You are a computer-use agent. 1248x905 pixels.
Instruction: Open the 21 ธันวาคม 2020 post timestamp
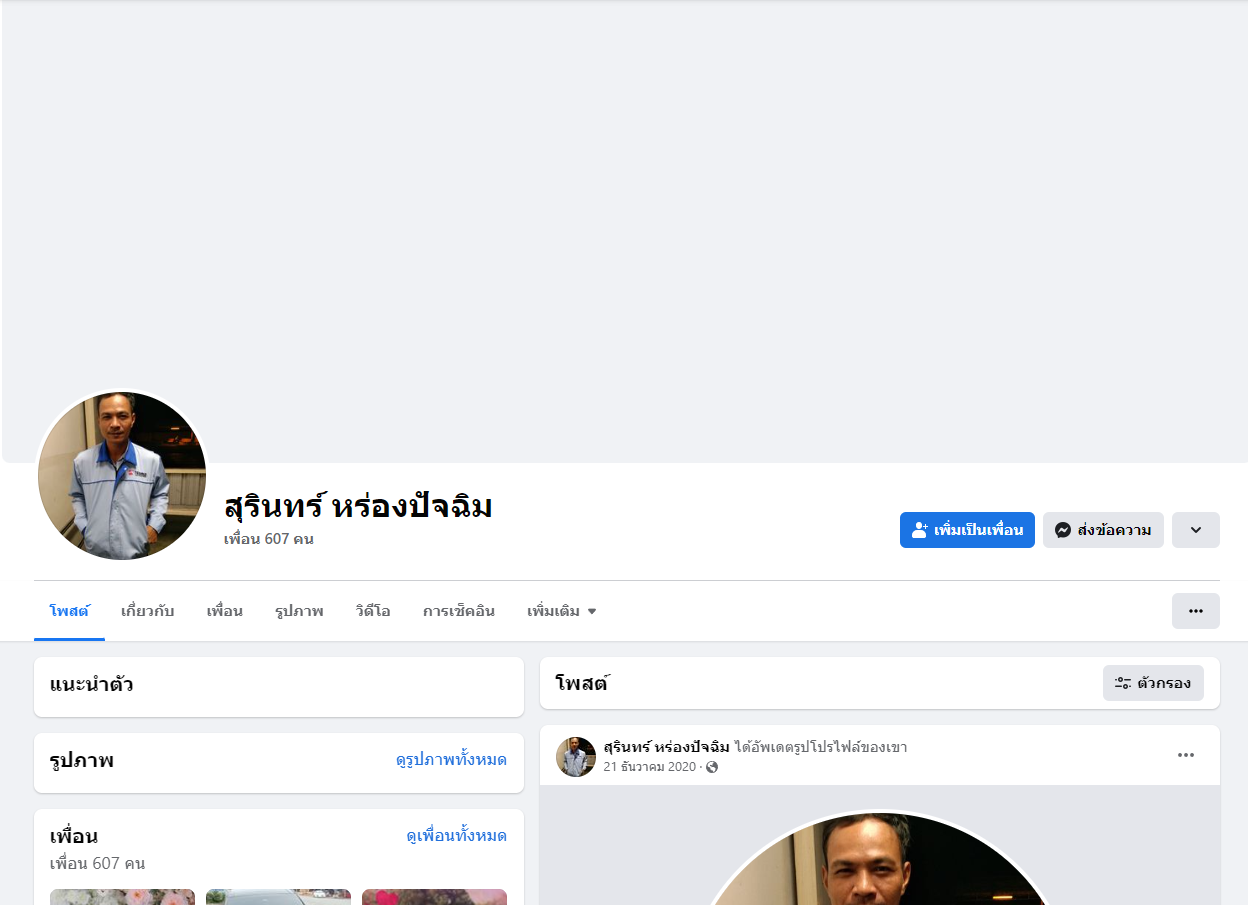pos(649,767)
